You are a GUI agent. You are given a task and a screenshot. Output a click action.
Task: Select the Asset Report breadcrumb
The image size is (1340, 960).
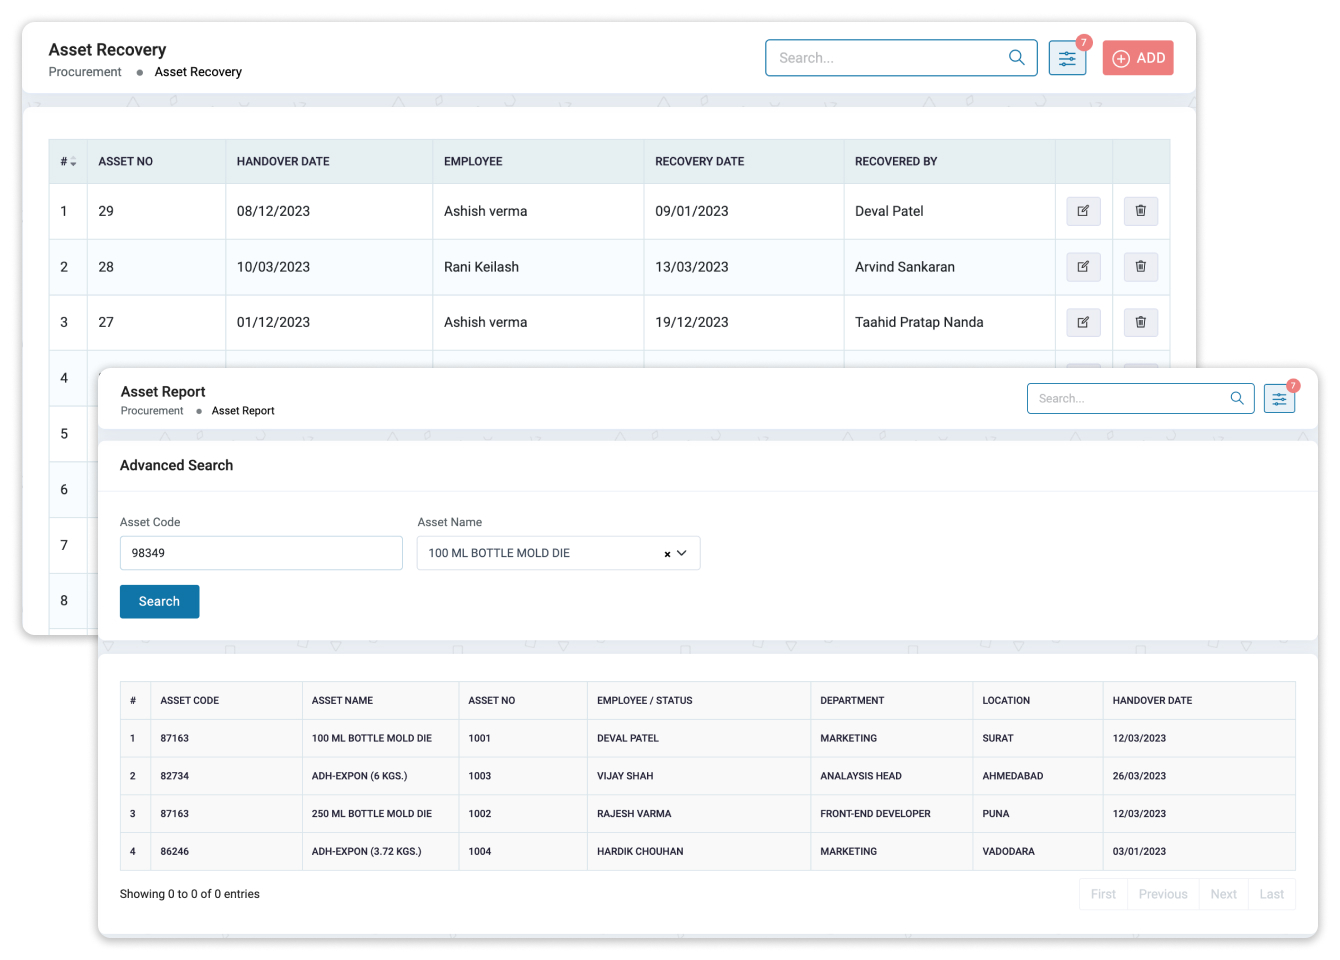click(x=243, y=411)
